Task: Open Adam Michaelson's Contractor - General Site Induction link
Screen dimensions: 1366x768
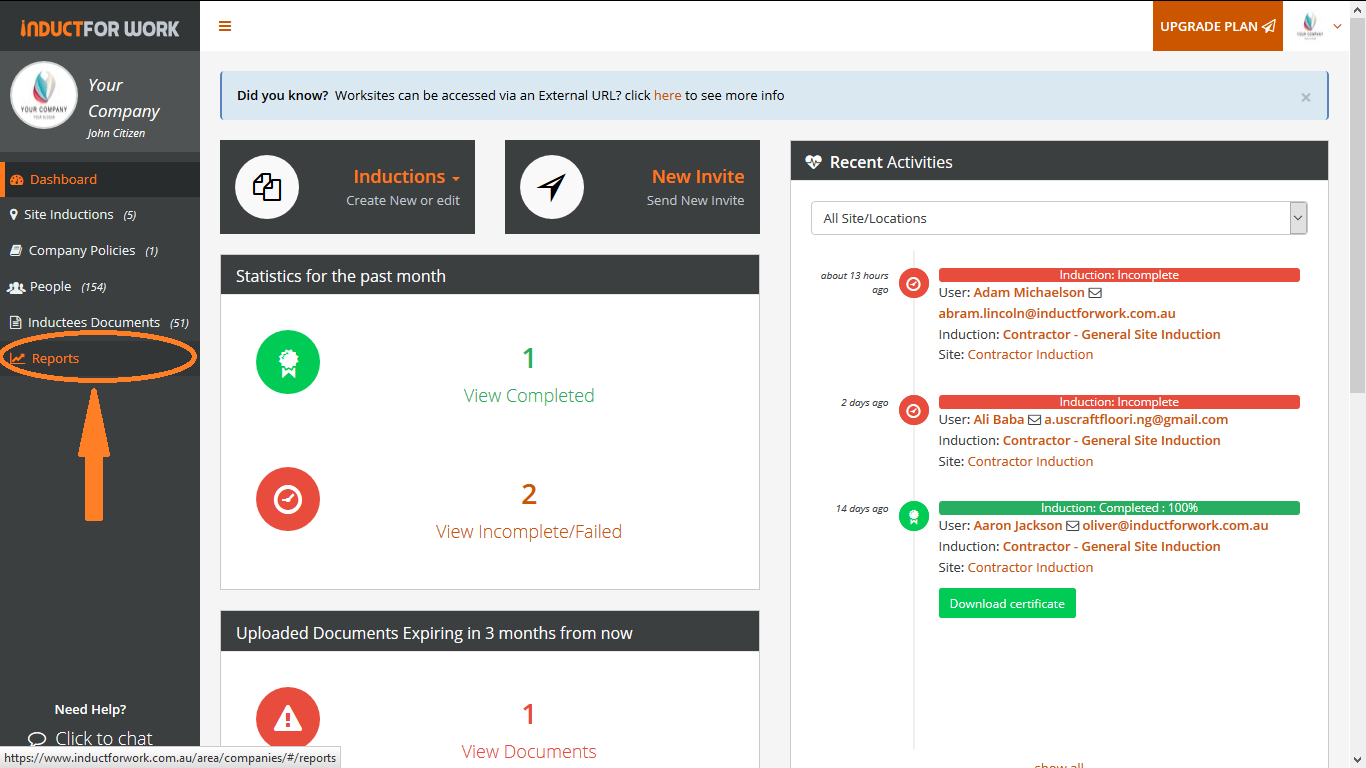Action: [1112, 335]
